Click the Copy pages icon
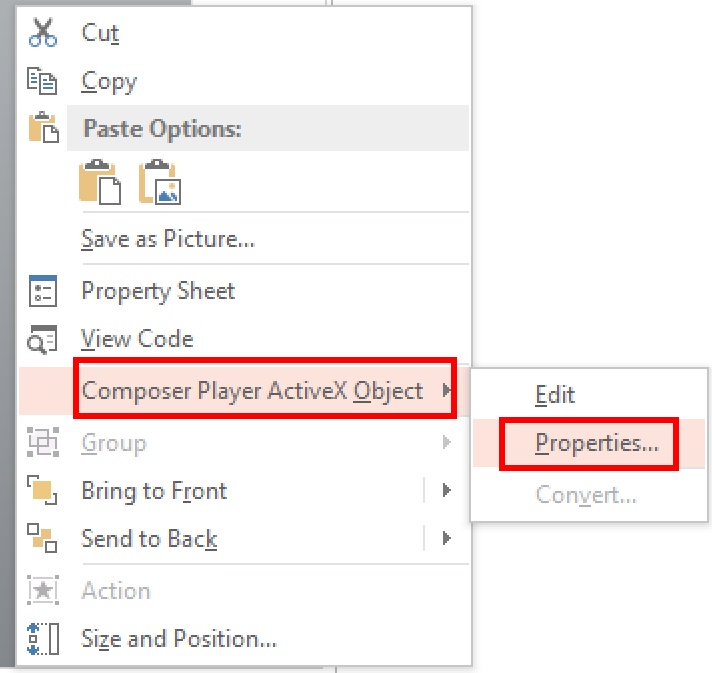Viewport: 712px width, 673px height. pyautogui.click(x=42, y=81)
